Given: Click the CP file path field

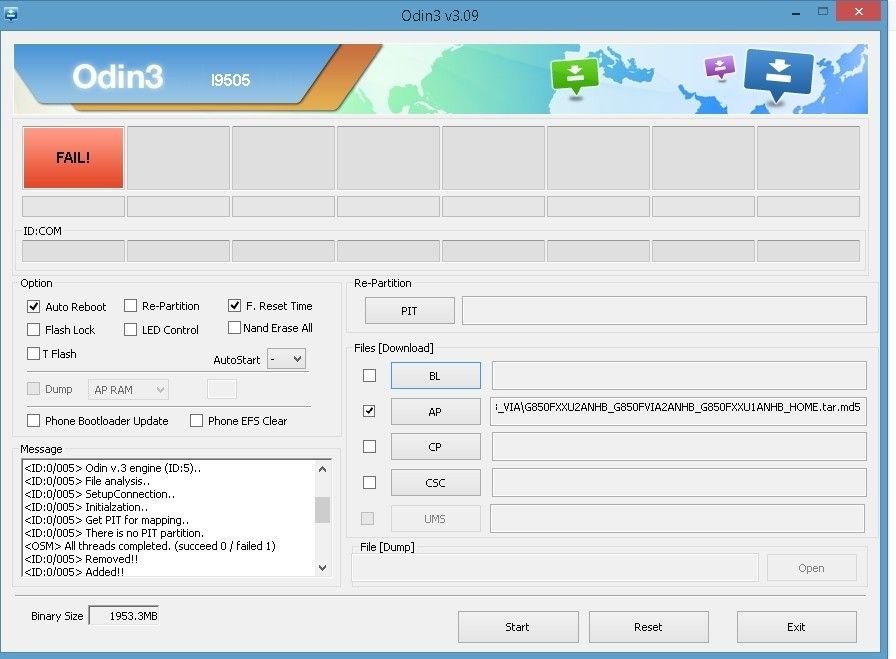Looking at the screenshot, I should tap(679, 446).
